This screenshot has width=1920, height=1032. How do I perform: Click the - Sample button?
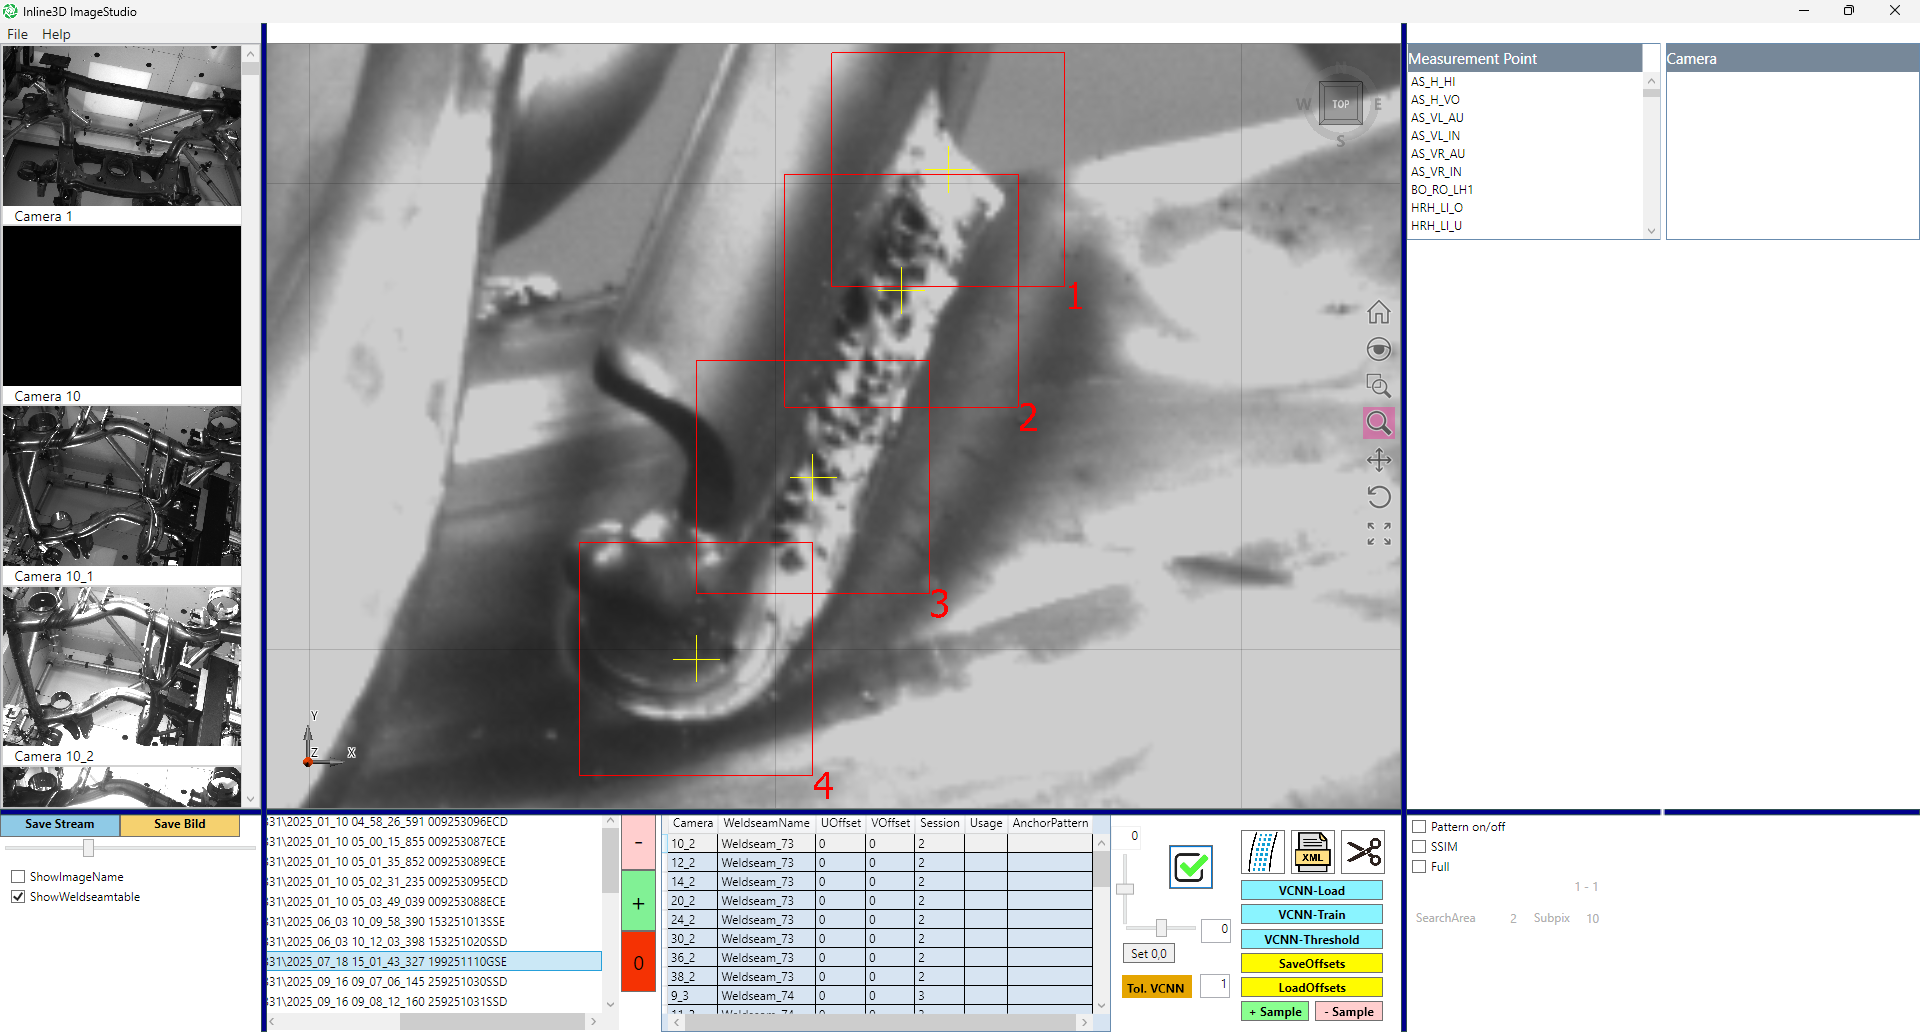pos(1348,1012)
